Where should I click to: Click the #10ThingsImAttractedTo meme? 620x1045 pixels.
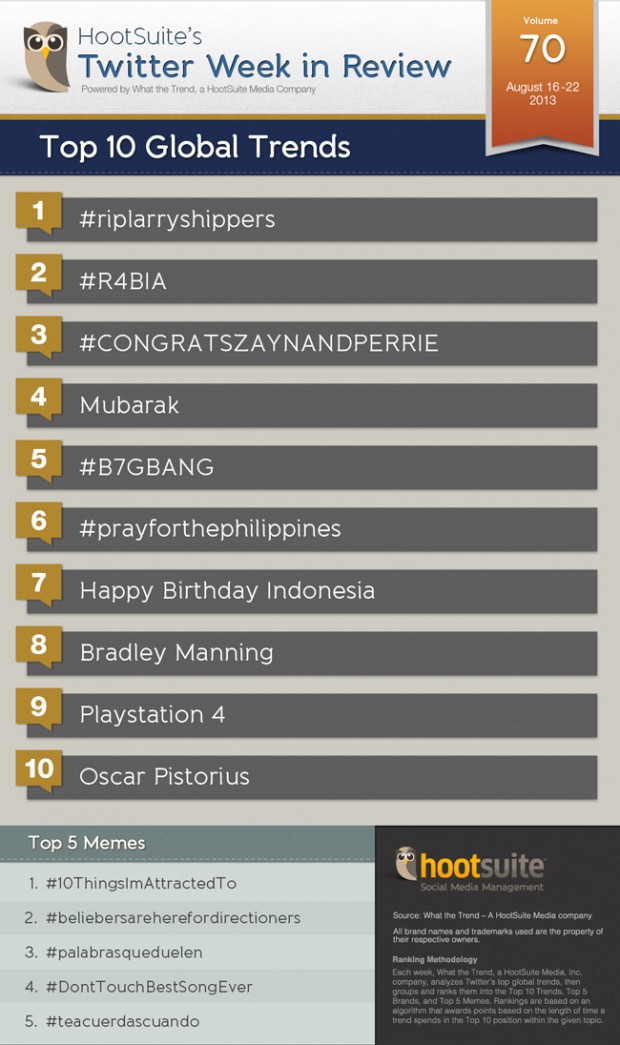click(x=140, y=884)
